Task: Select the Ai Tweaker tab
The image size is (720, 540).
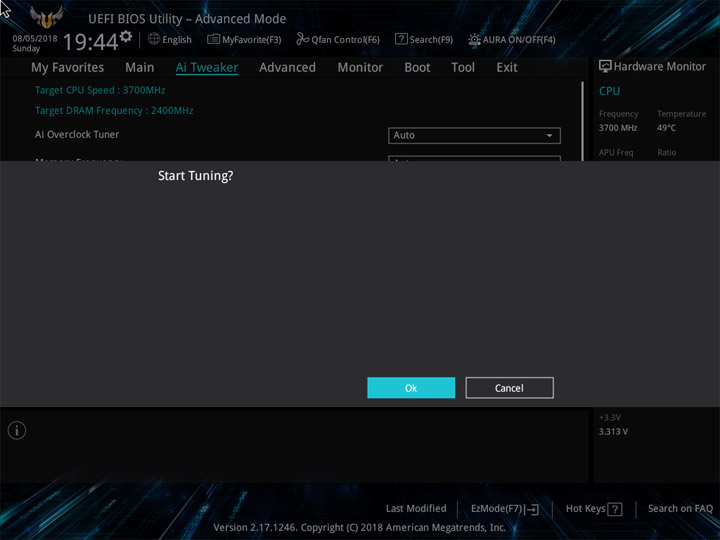Action: [x=207, y=68]
